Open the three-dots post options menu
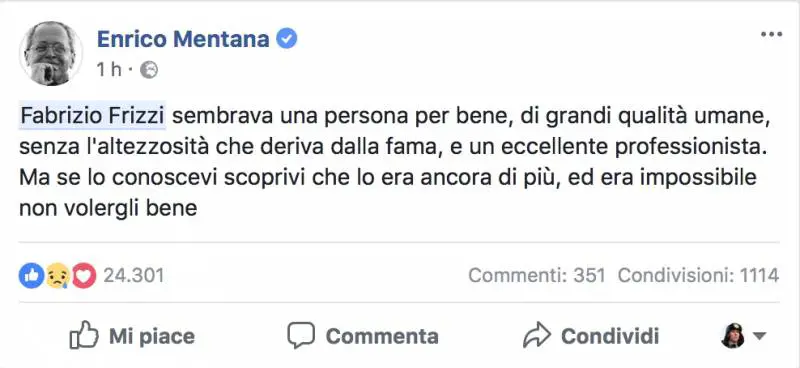 pyautogui.click(x=771, y=35)
